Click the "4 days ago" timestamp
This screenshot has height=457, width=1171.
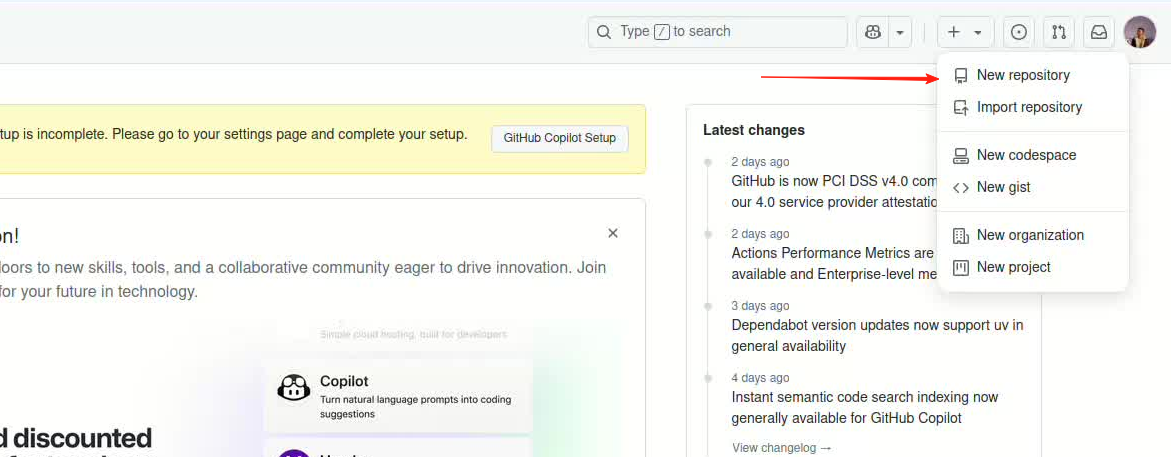[760, 379]
